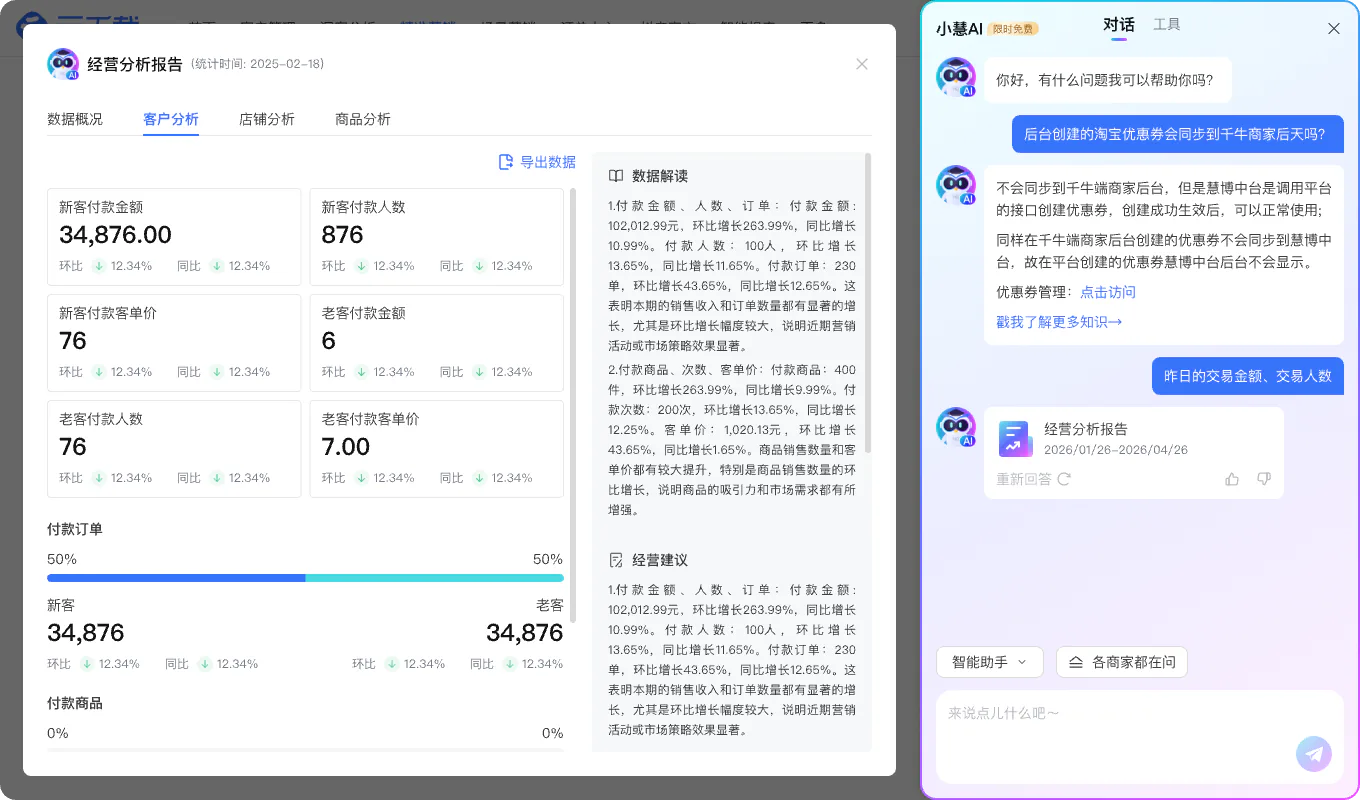This screenshot has height=800, width=1360.
Task: Click the report chart icon in chat card
Action: (1015, 438)
